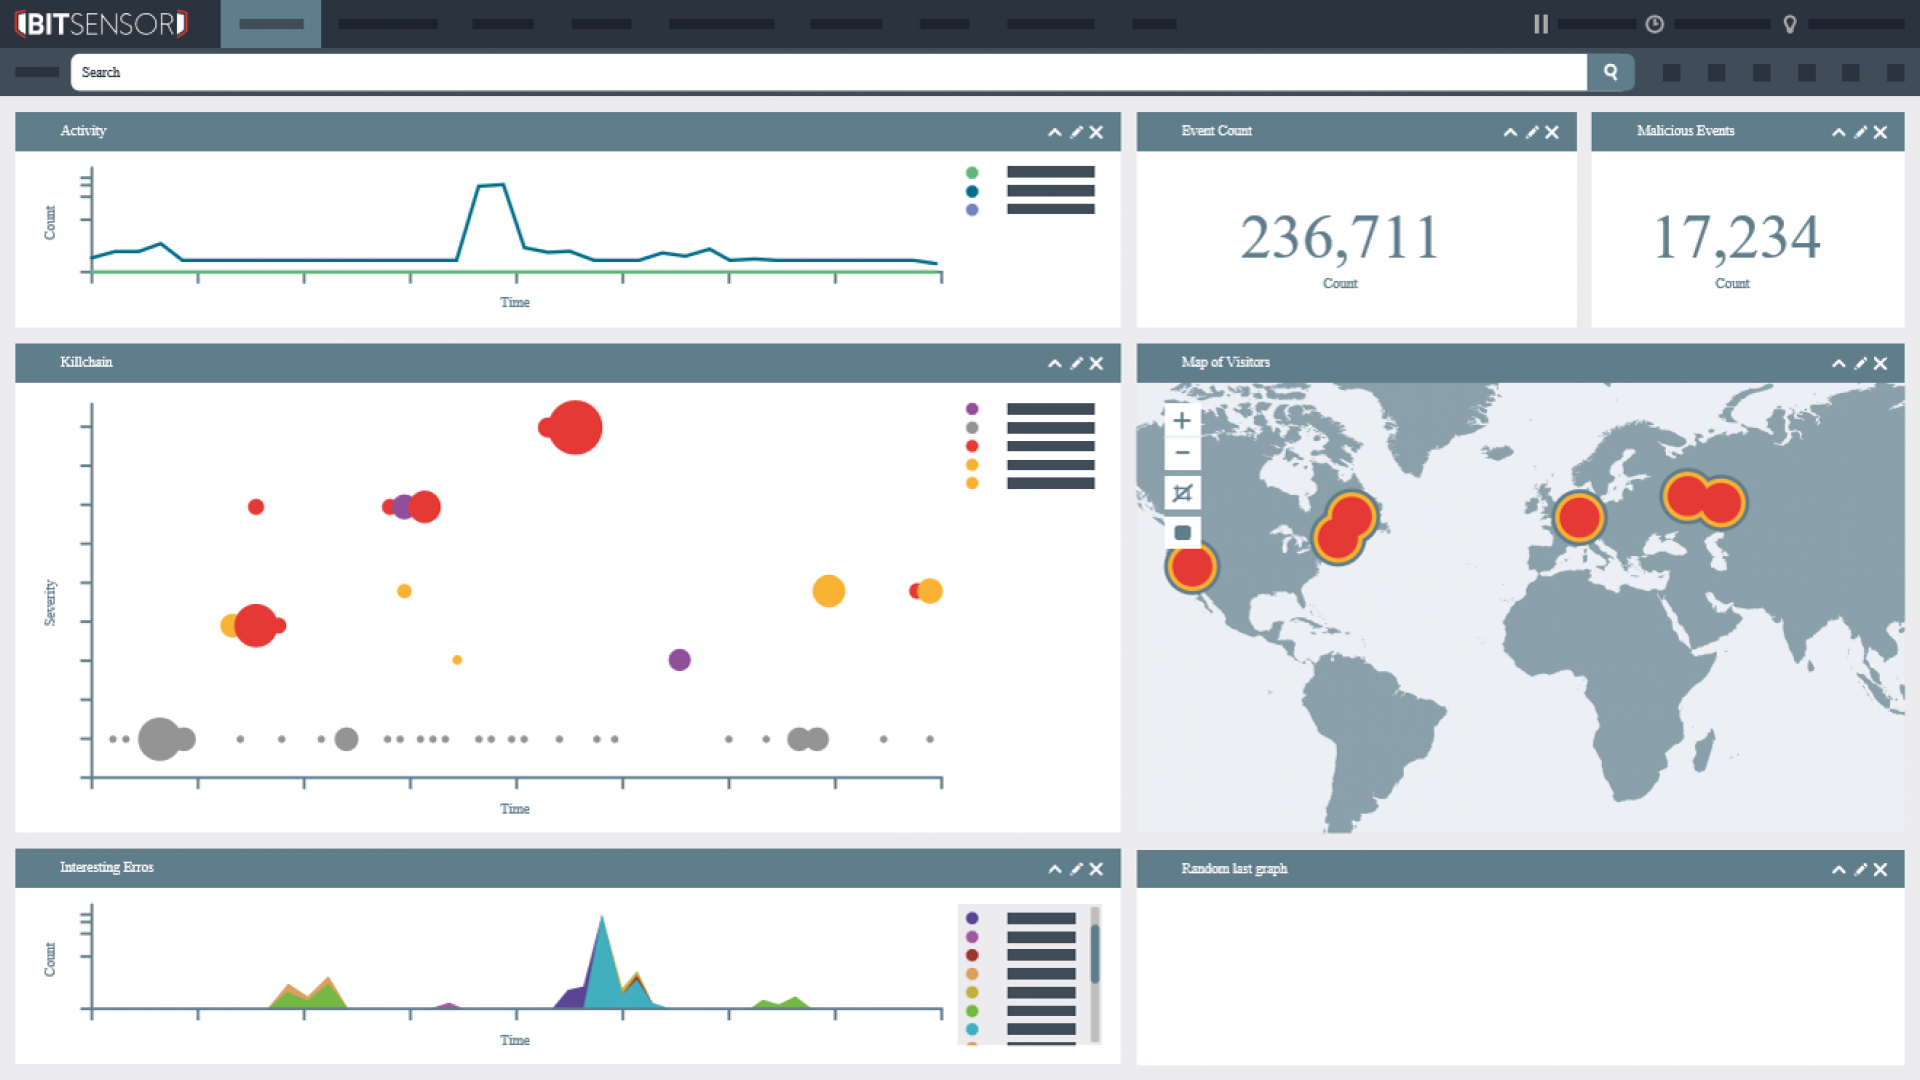The image size is (1920, 1080).
Task: Collapse the Event Count panel
Action: coord(1510,132)
